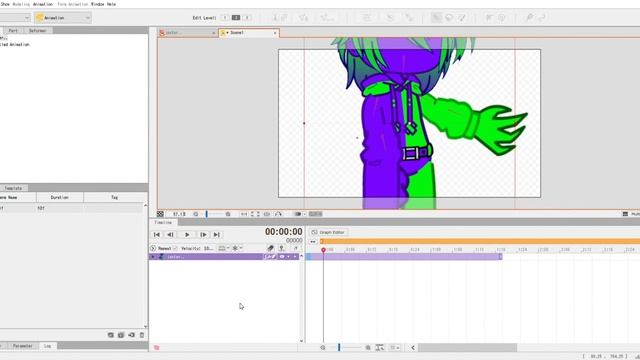
Task: Click the timeline zoom-out icon
Action: coord(323,348)
